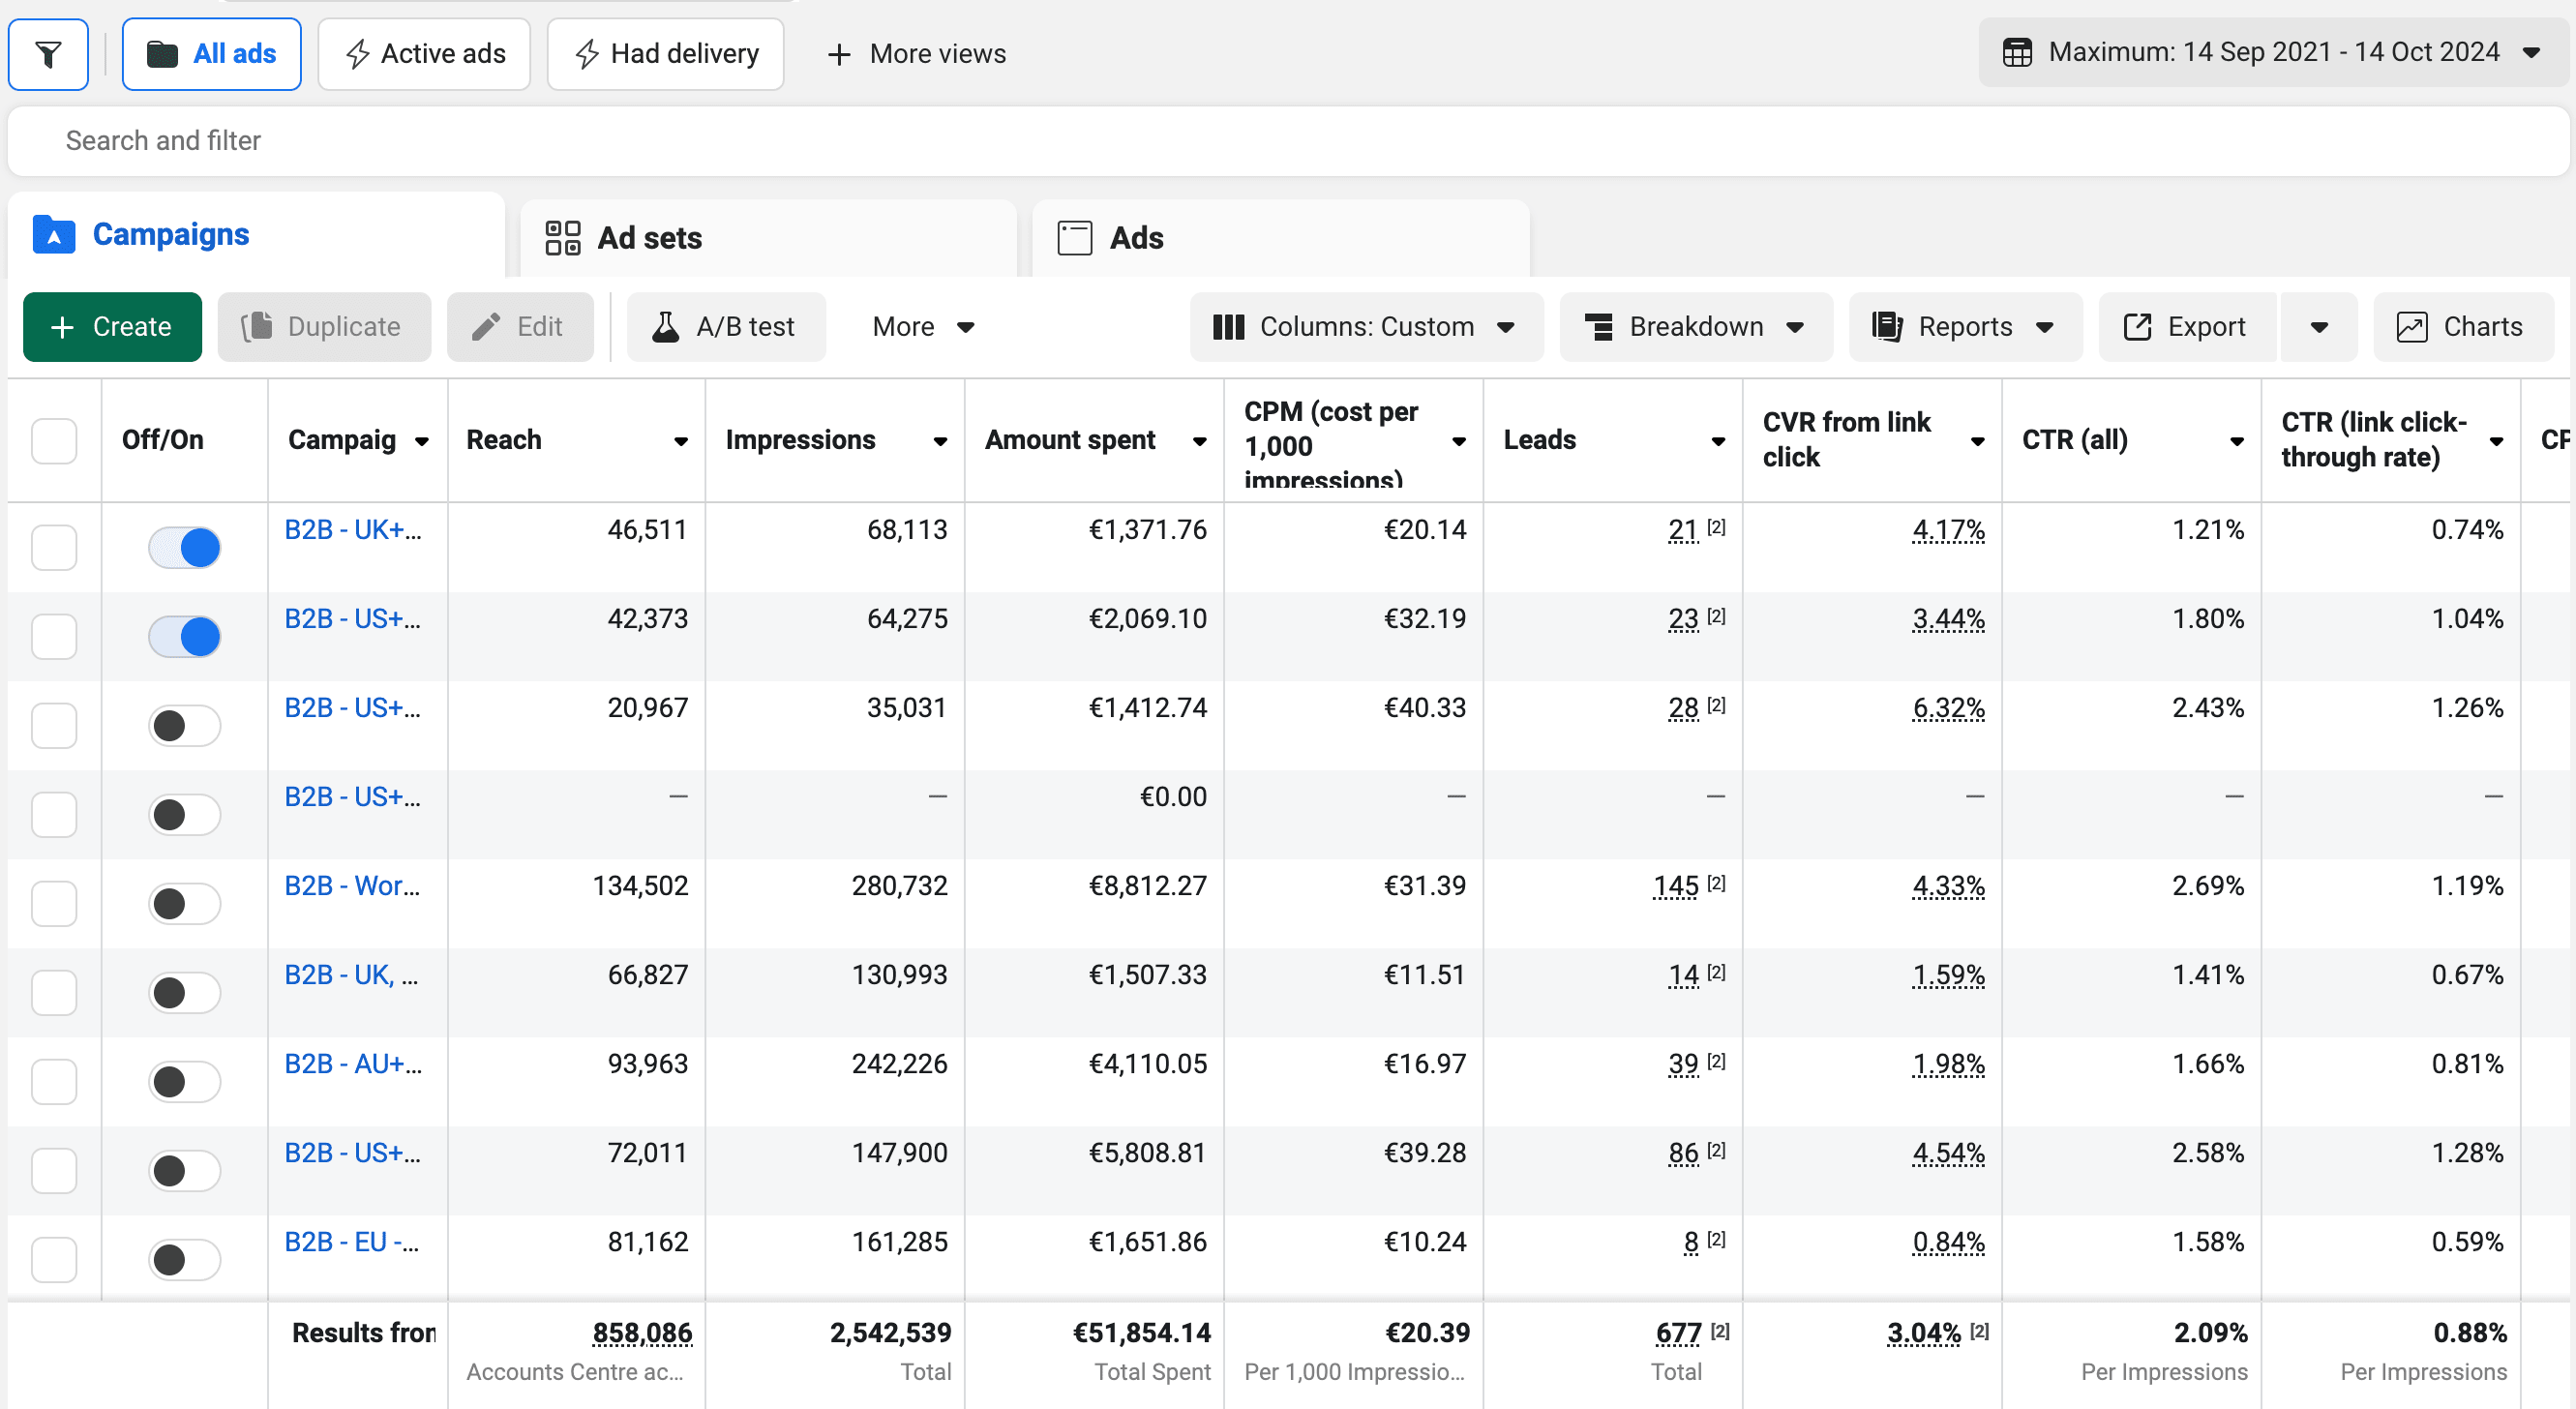Click the Export arrow icon
This screenshot has height=1409, width=2576.
tap(2137, 327)
